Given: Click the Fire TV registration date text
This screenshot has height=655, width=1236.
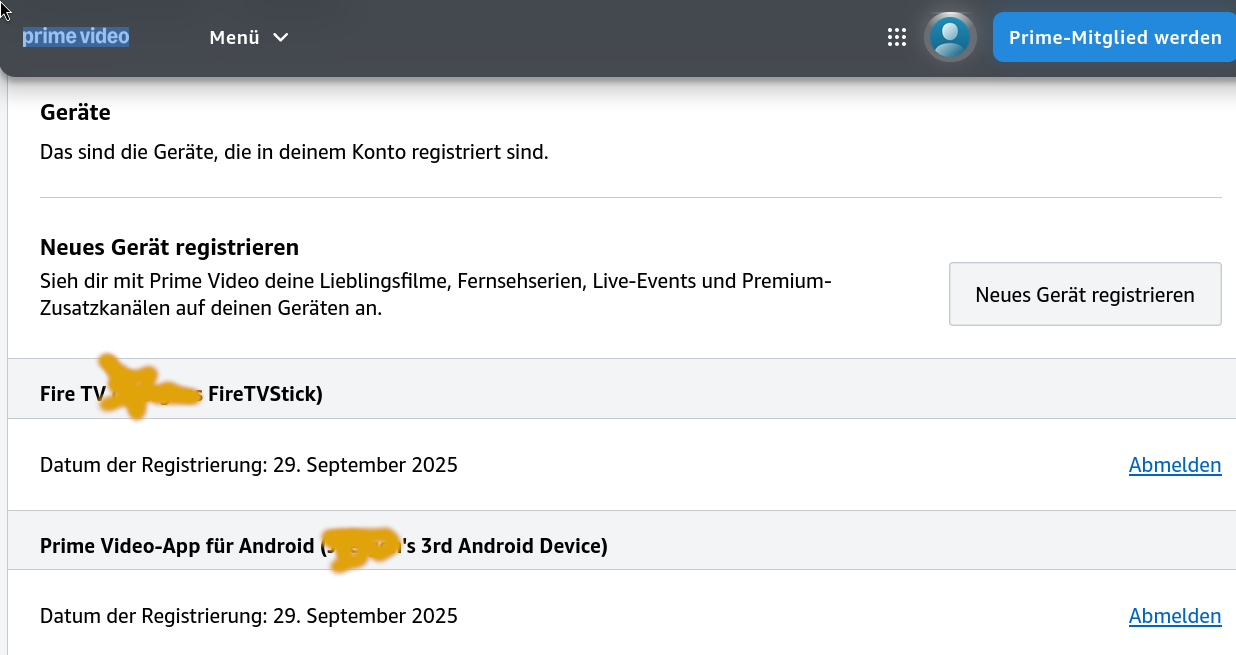Looking at the screenshot, I should point(248,465).
